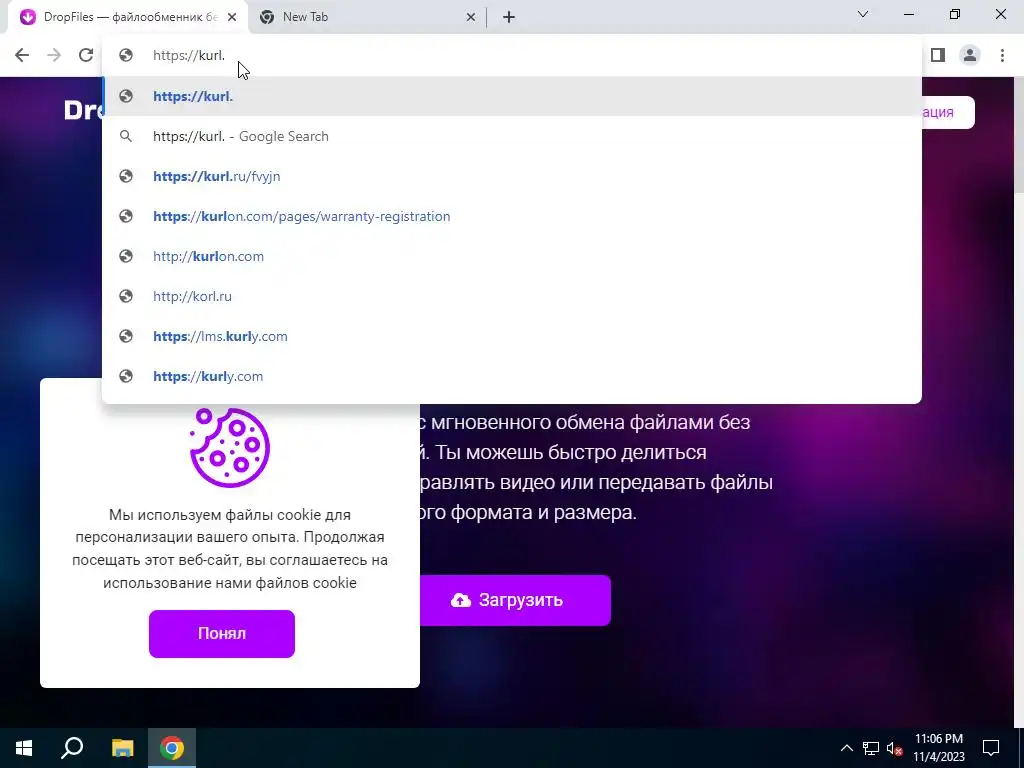Viewport: 1024px width, 768px height.
Task: Open File Explorer from the taskbar
Action: coord(122,748)
